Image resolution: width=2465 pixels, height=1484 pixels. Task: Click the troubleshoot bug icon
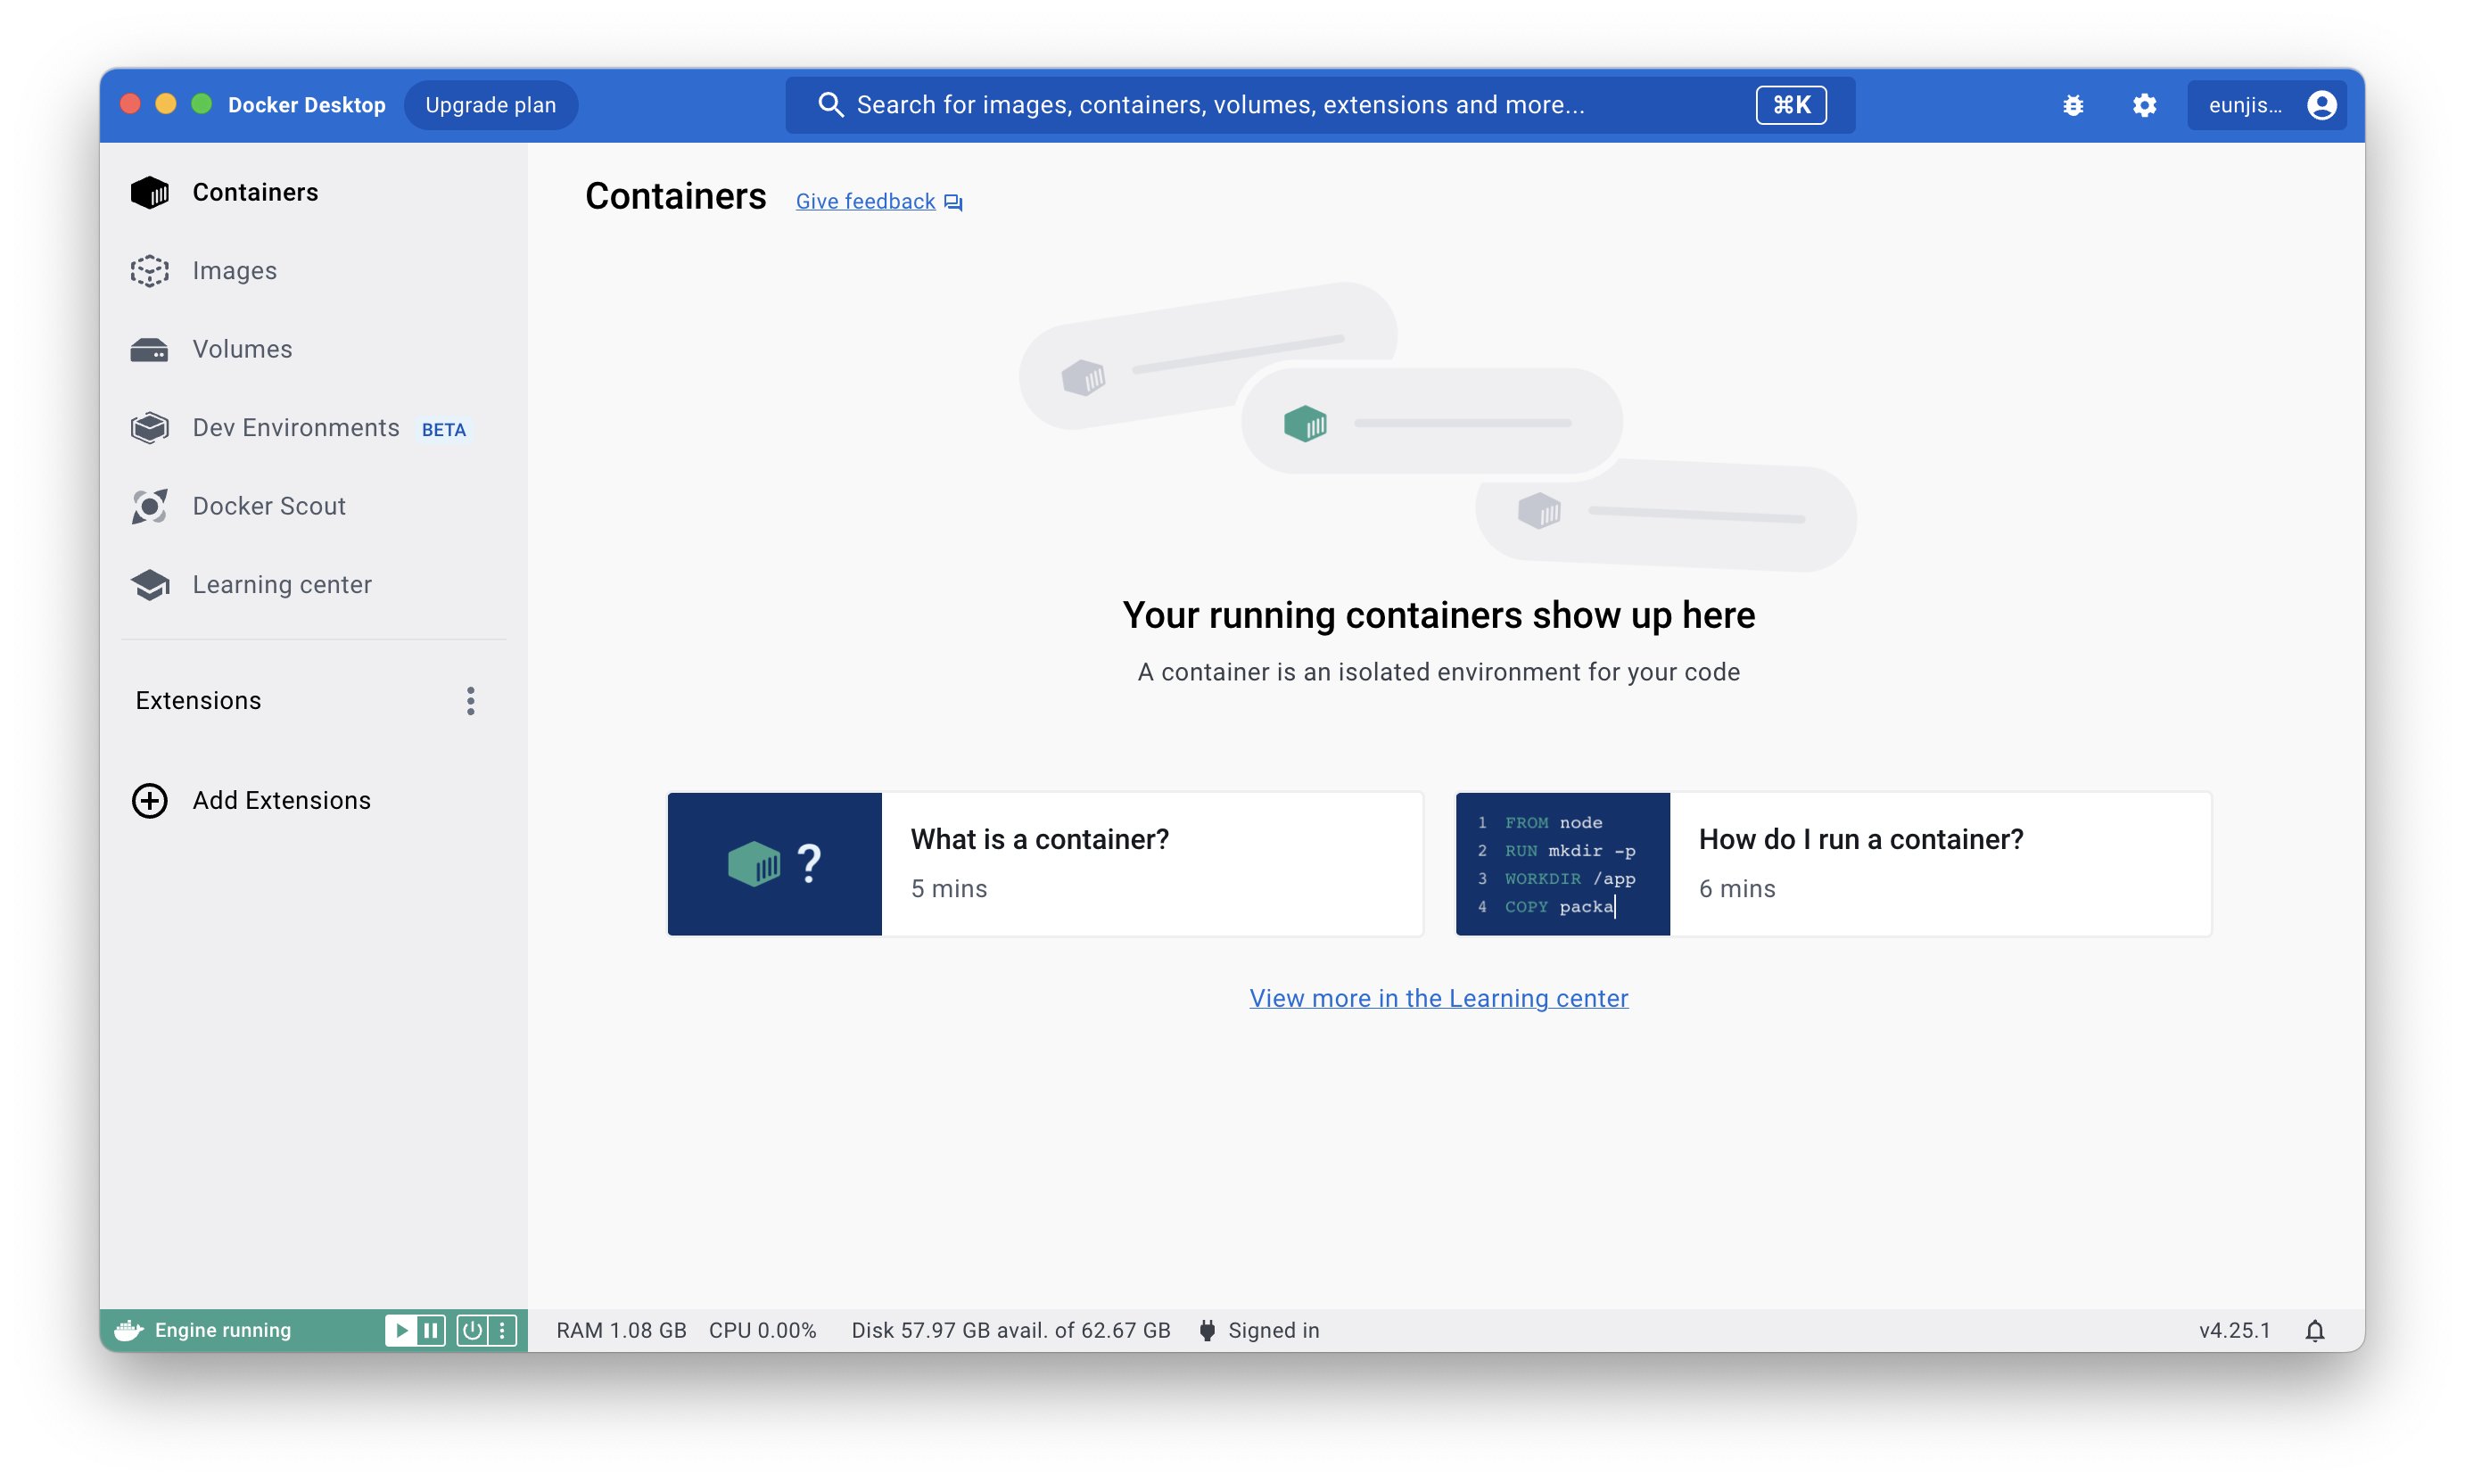2073,105
